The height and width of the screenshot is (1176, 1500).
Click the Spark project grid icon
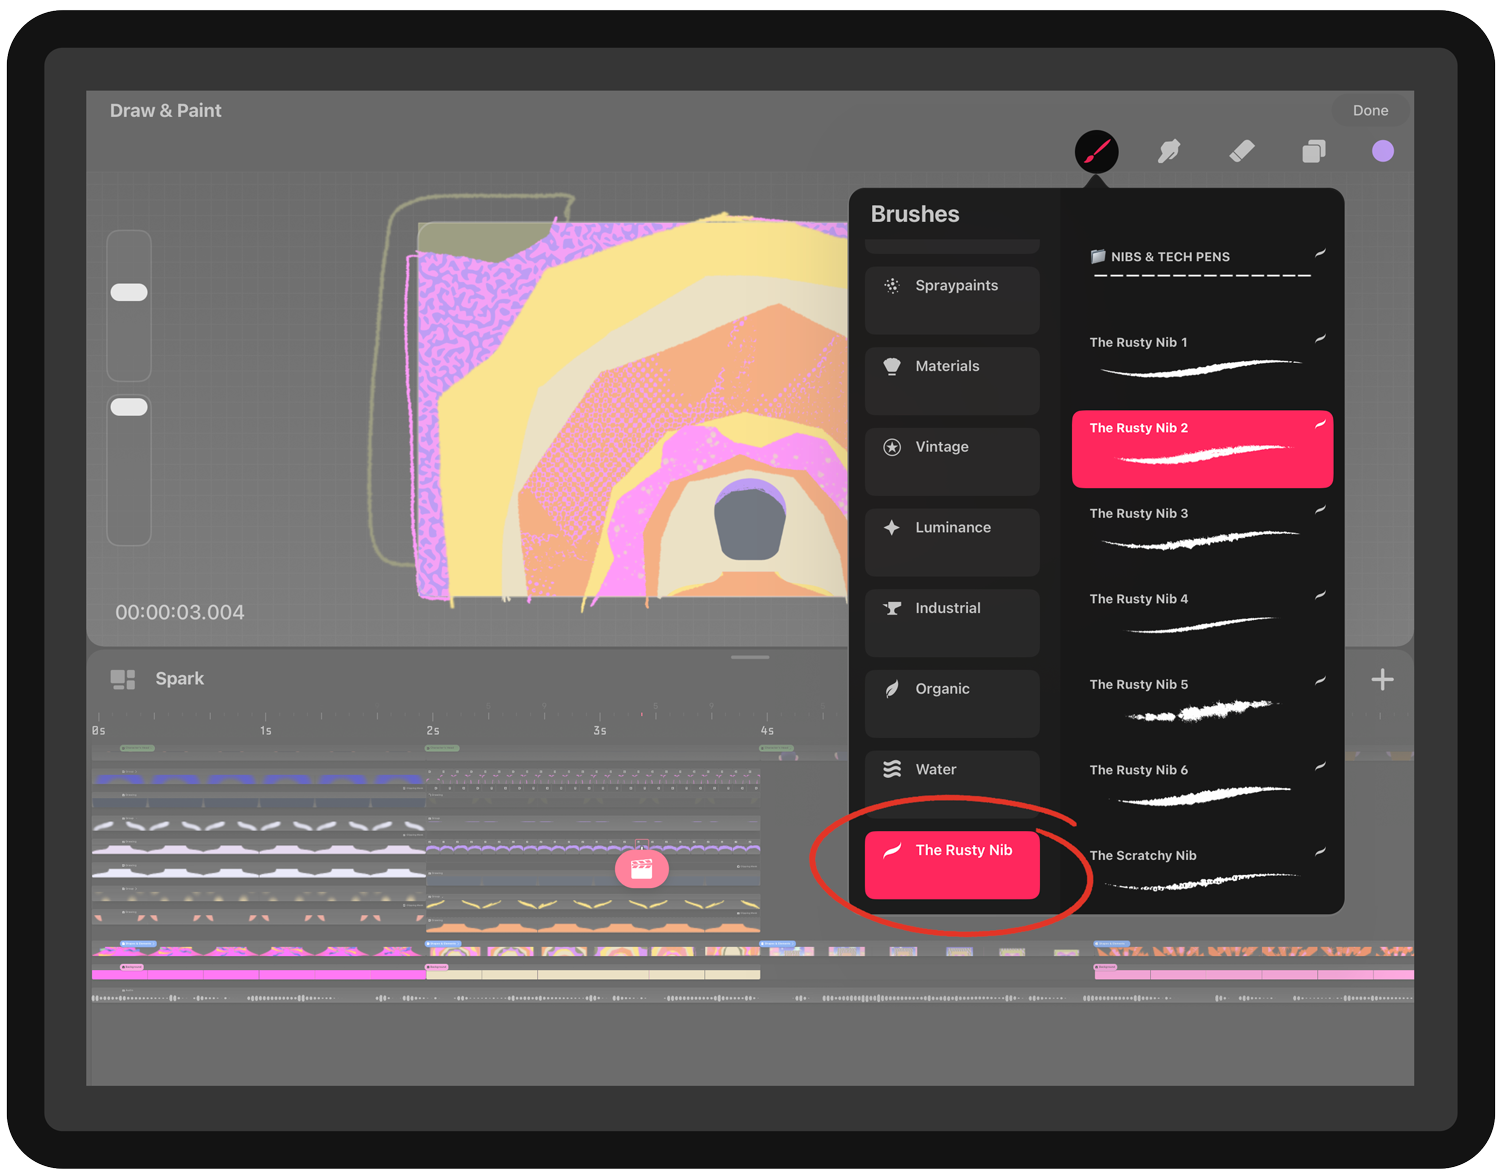[121, 678]
